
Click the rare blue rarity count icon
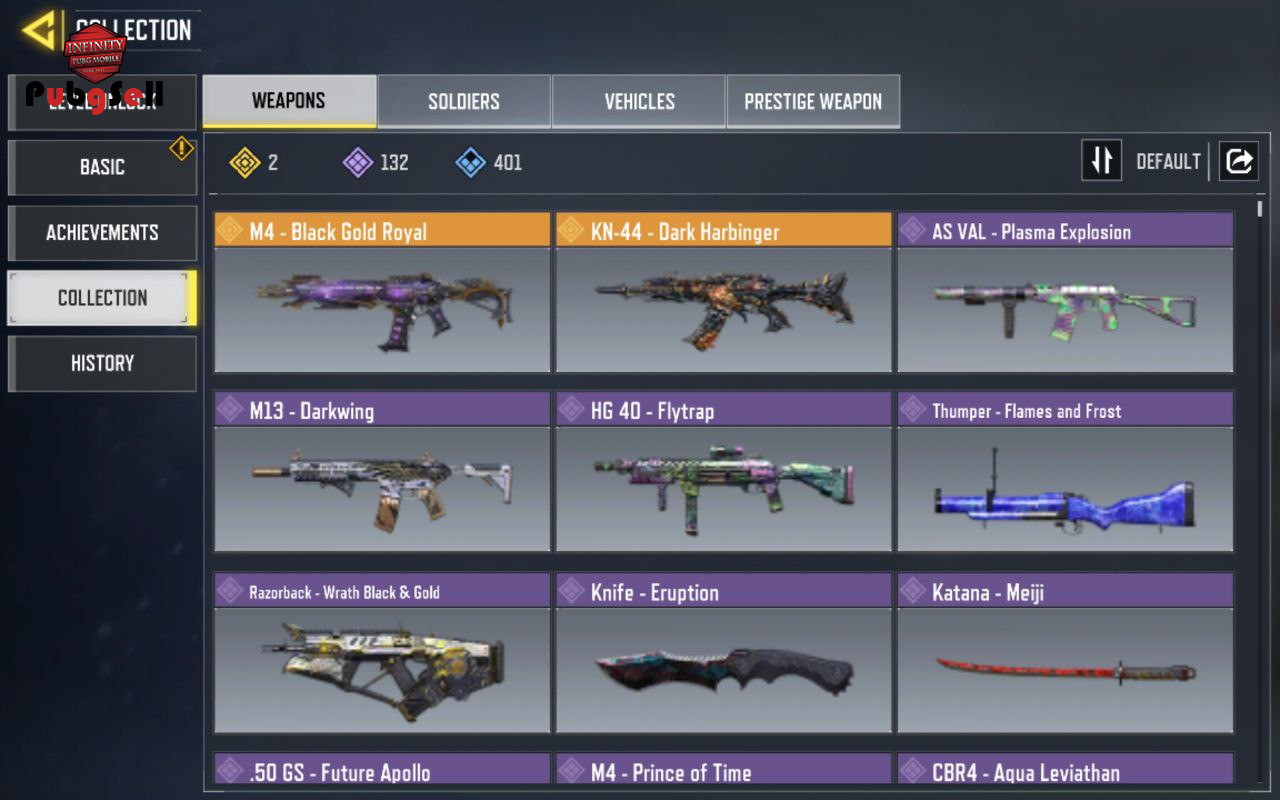pyautogui.click(x=471, y=162)
